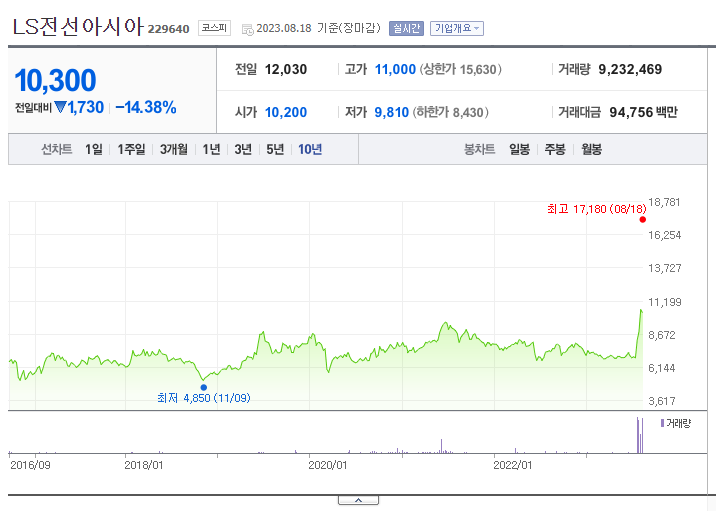Collapse the chart with the bottom chevron
This screenshot has width=716, height=511.
coord(358,500)
